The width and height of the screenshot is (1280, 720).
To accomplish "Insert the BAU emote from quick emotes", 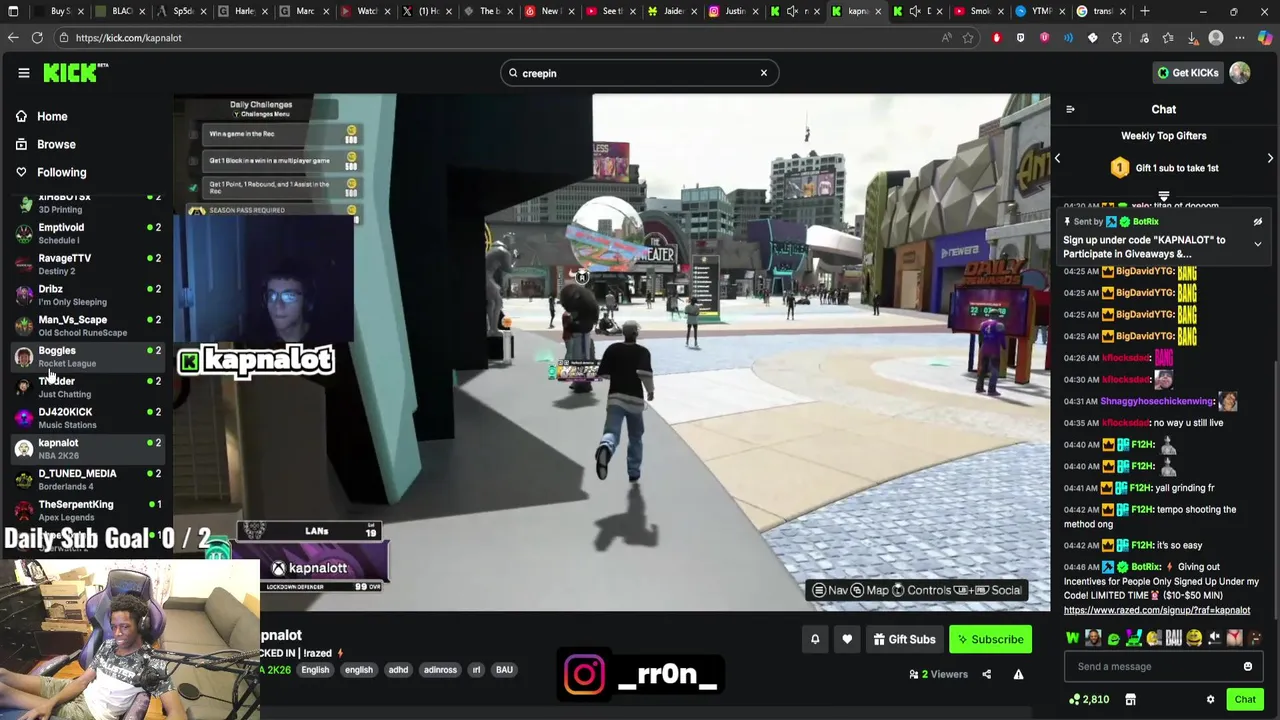I will [x=1174, y=638].
